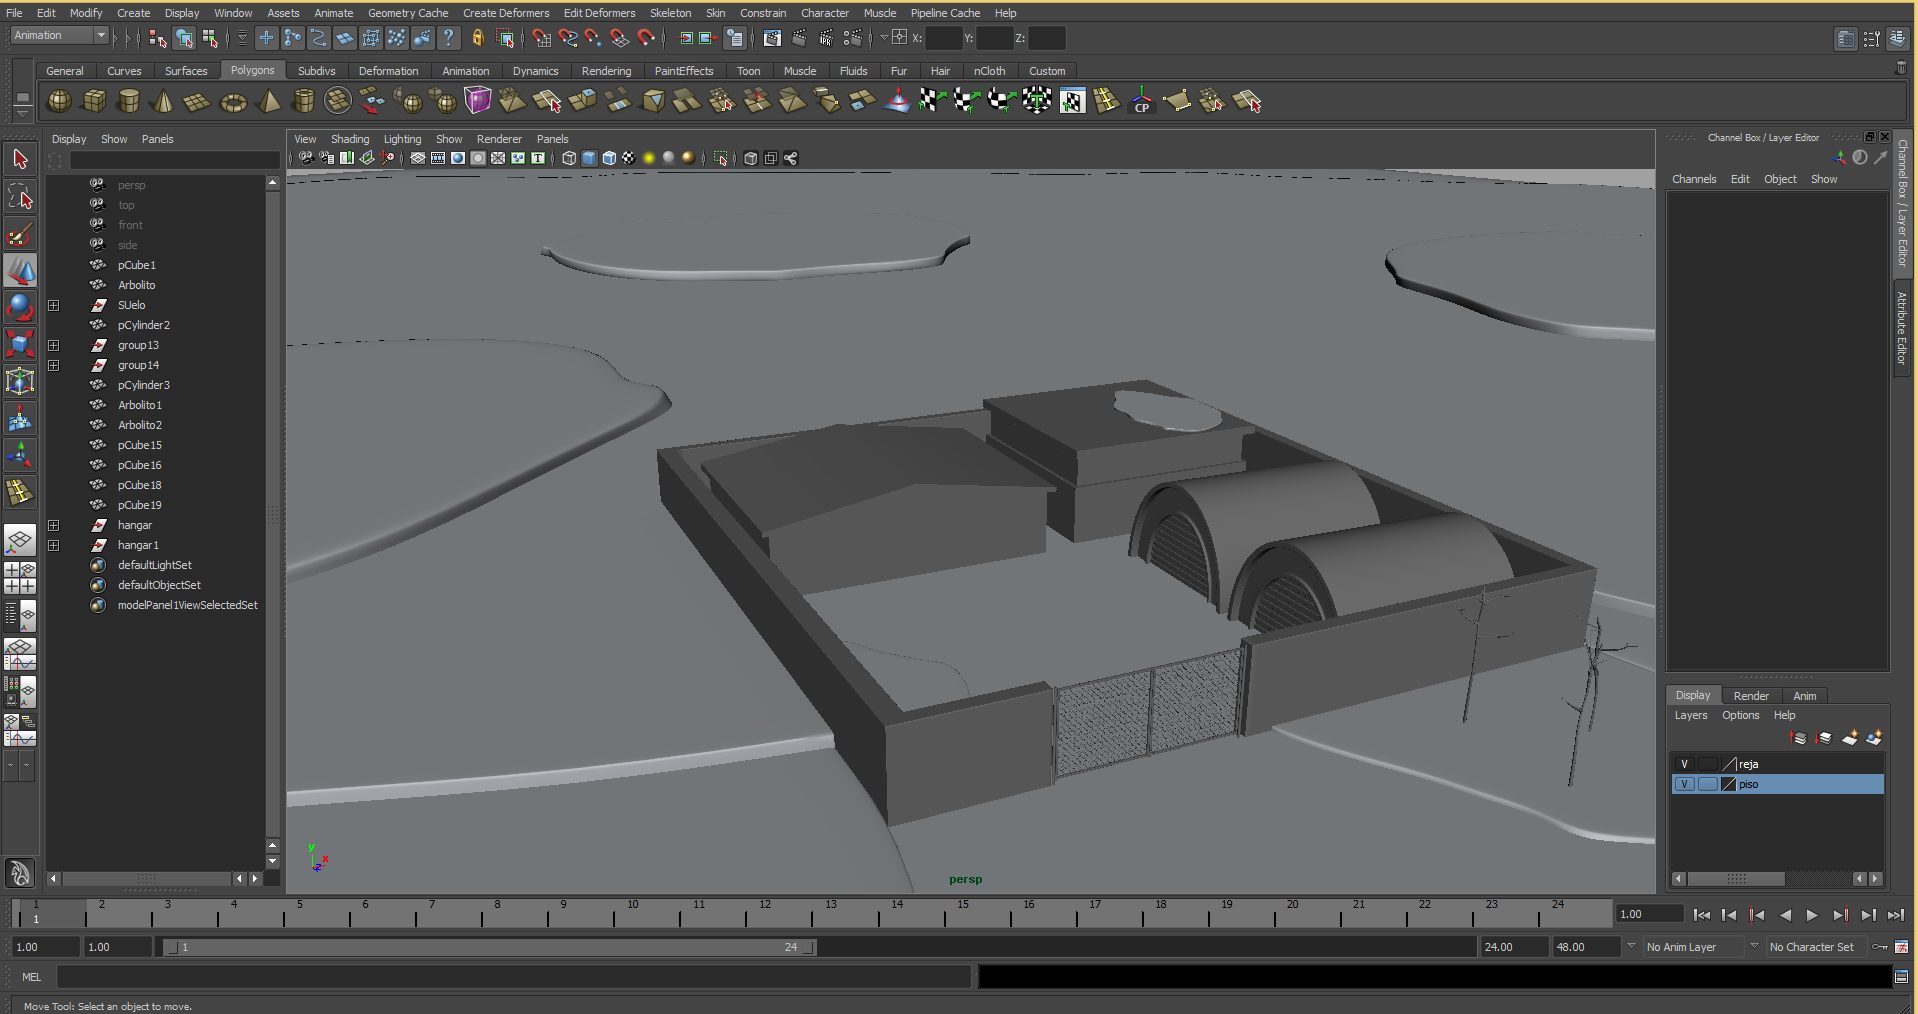This screenshot has width=1918, height=1014.
Task: Open the Create Deformers menu
Action: (505, 13)
